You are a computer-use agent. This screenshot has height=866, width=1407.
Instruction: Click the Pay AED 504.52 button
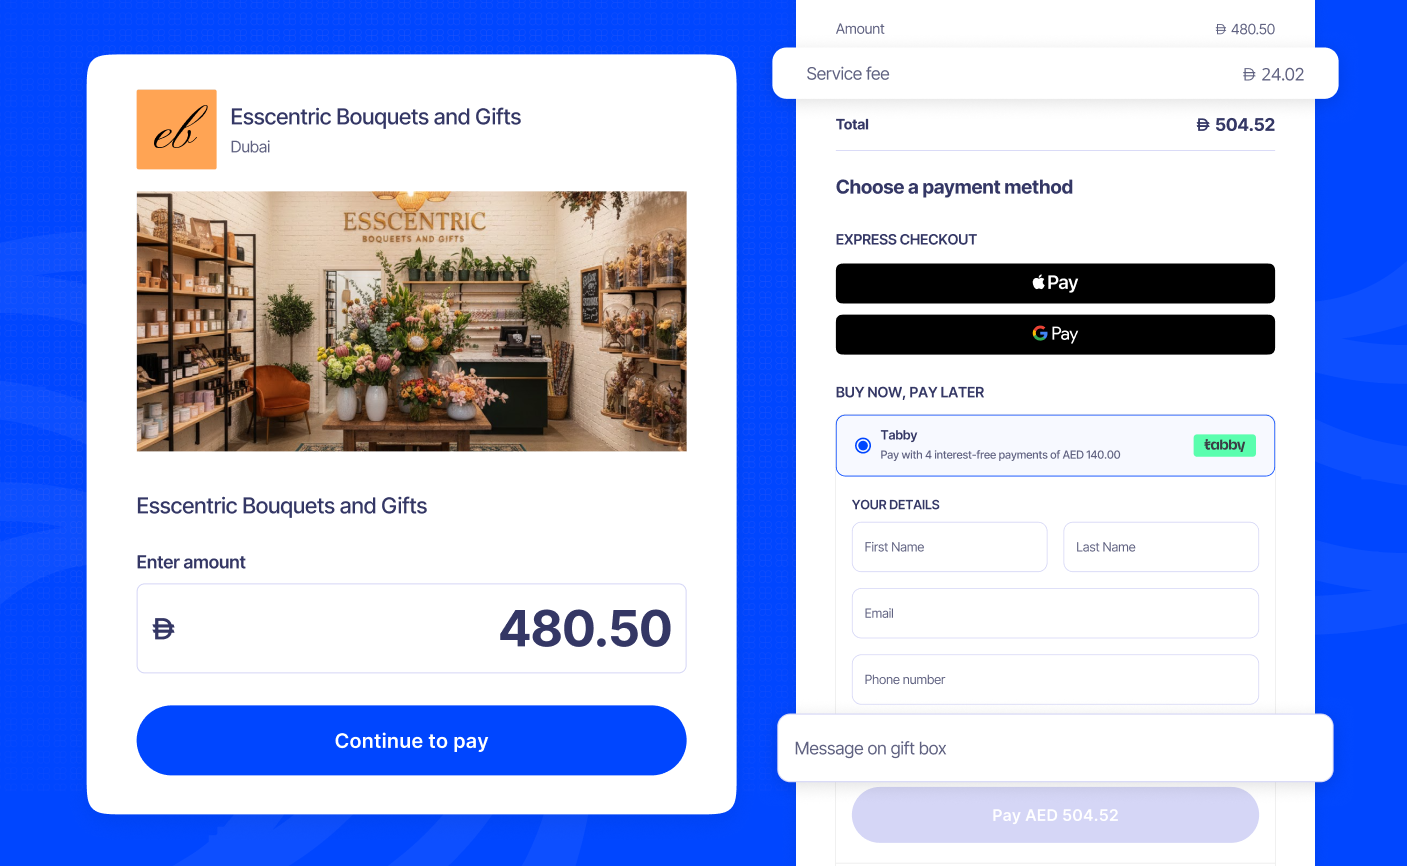pyautogui.click(x=1055, y=815)
